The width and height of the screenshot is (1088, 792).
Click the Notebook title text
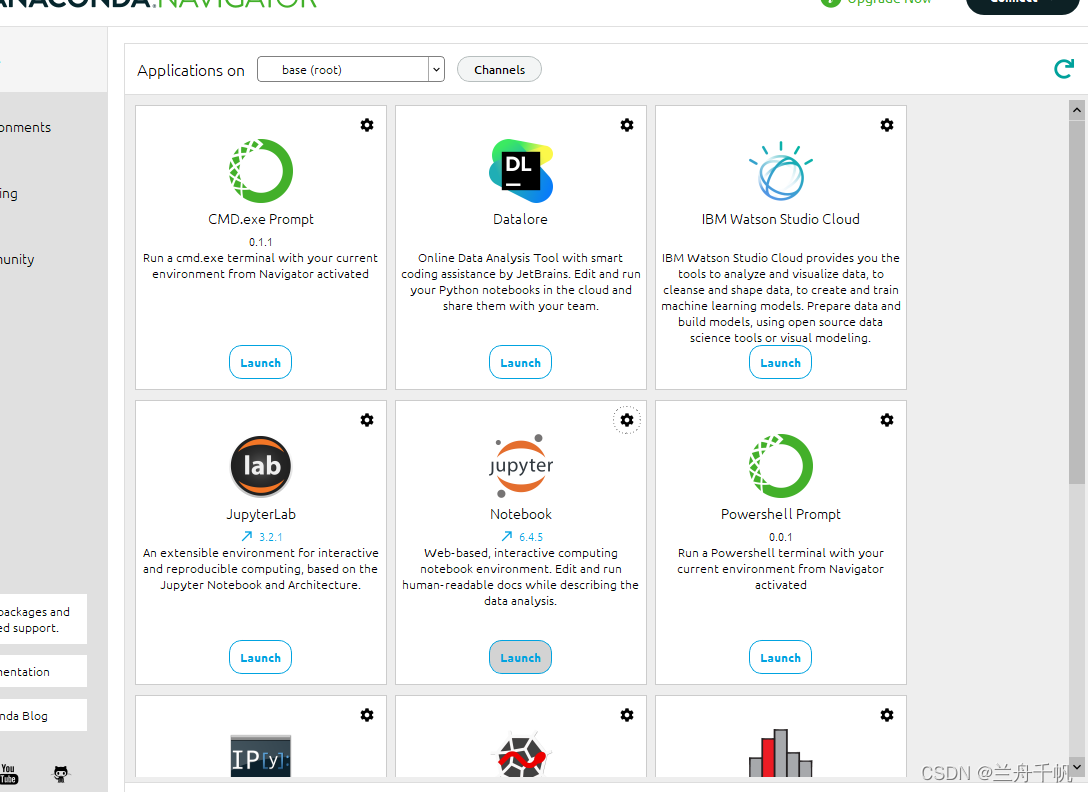point(520,514)
